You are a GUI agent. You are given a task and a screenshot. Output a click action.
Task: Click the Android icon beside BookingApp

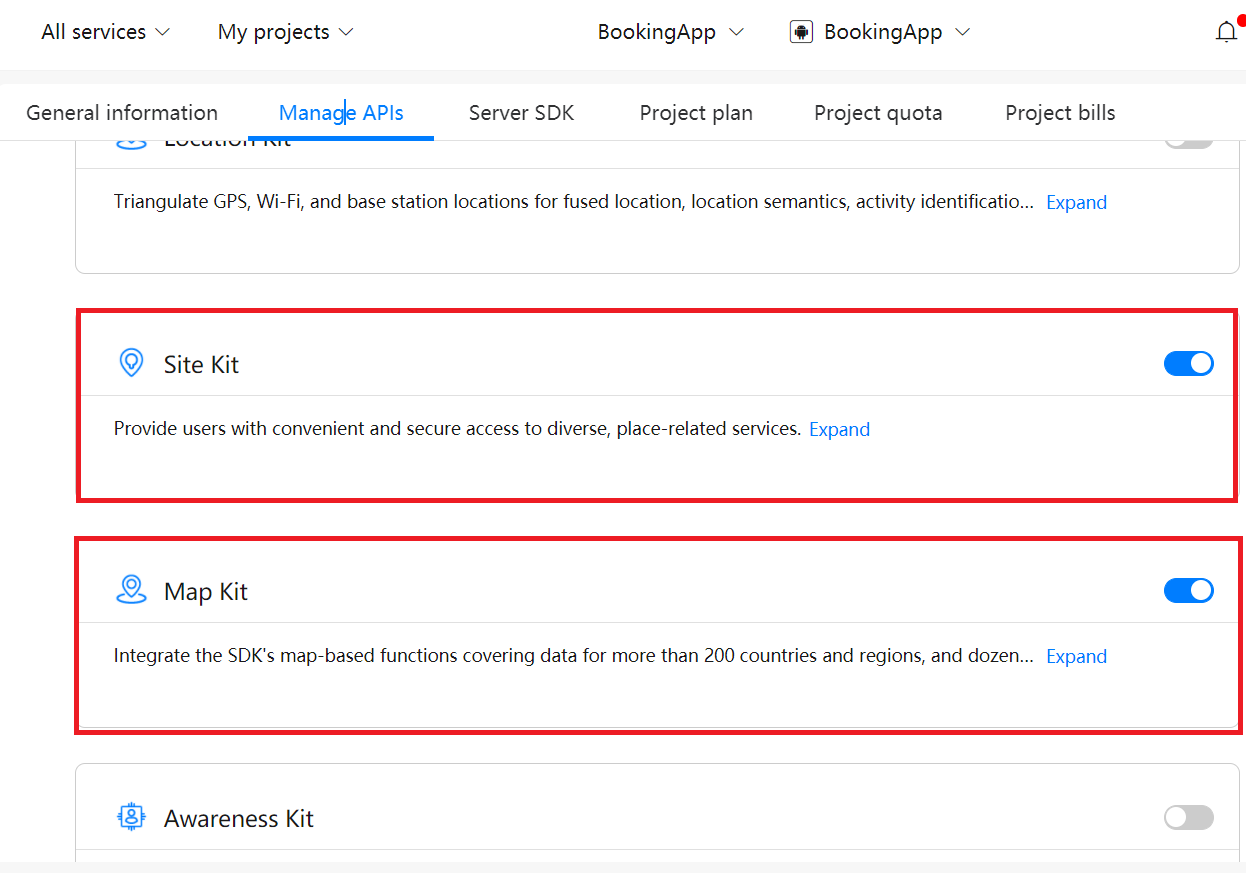click(800, 32)
